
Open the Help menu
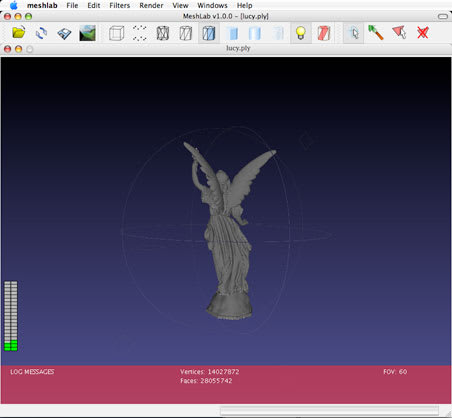(244, 5)
